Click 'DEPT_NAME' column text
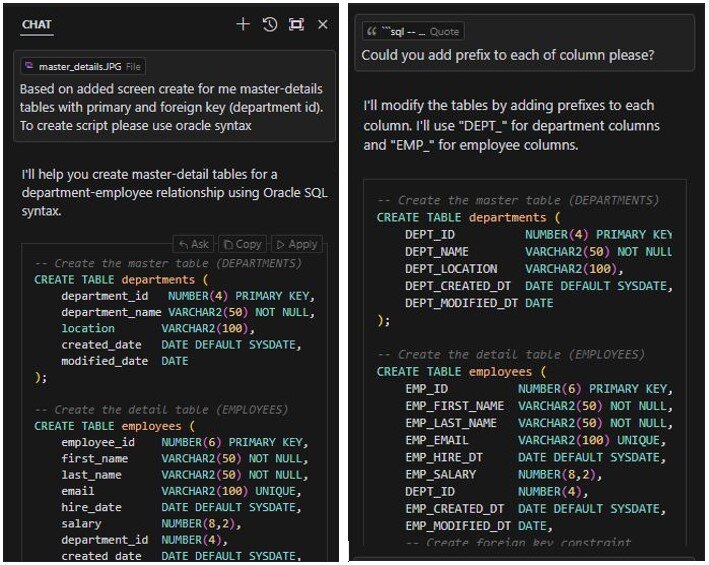The height and width of the screenshot is (565, 709). point(437,252)
